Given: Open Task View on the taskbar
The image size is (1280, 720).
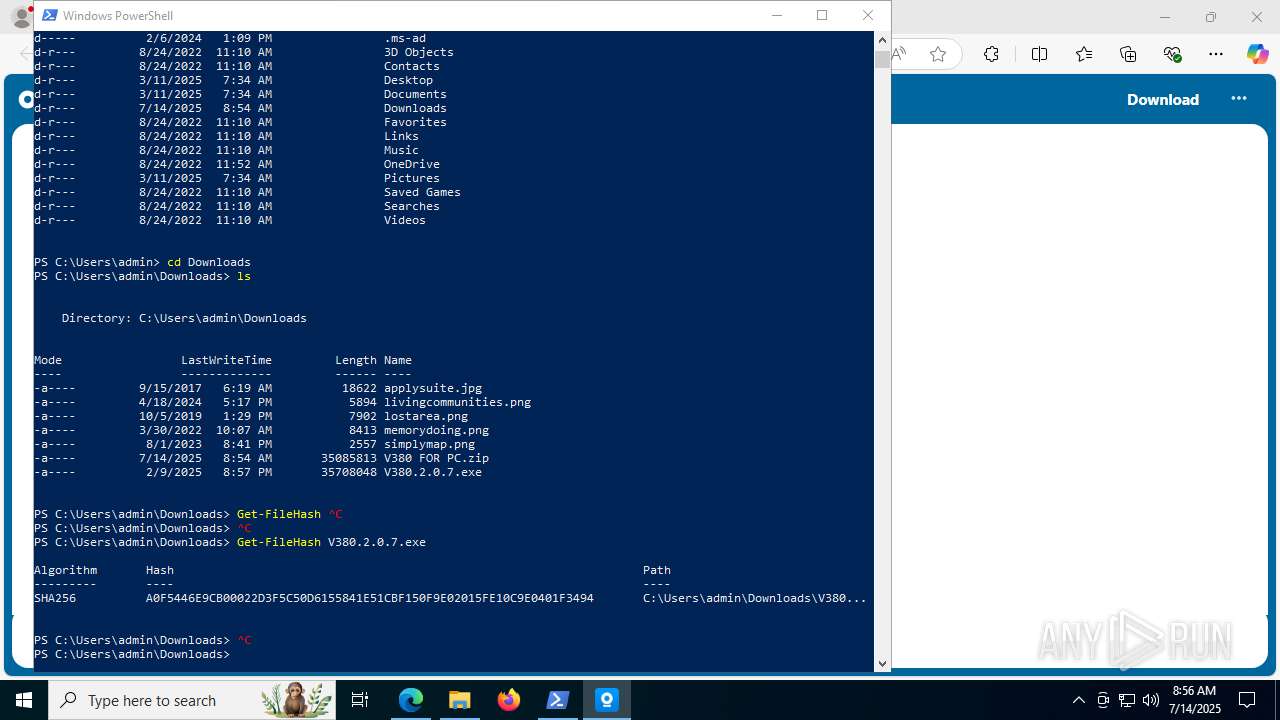Looking at the screenshot, I should [360, 700].
